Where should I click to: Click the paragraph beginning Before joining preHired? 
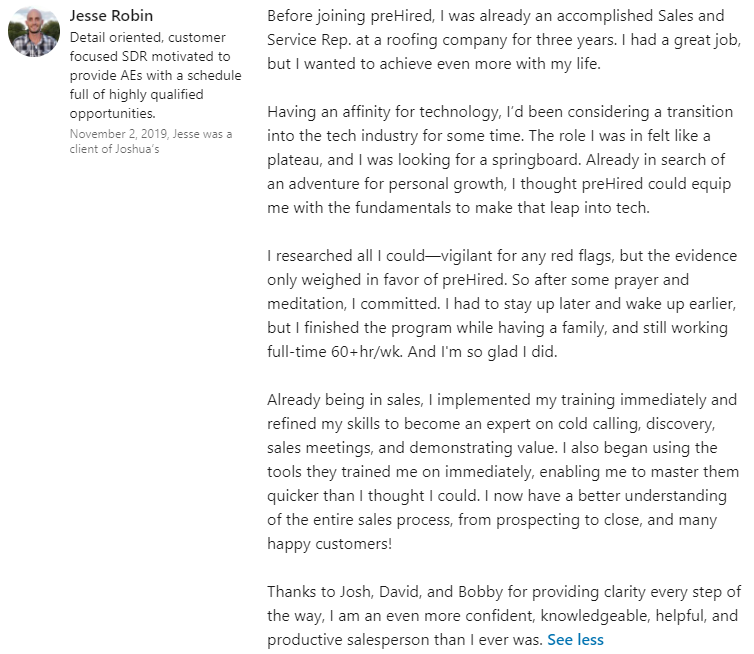click(x=503, y=42)
